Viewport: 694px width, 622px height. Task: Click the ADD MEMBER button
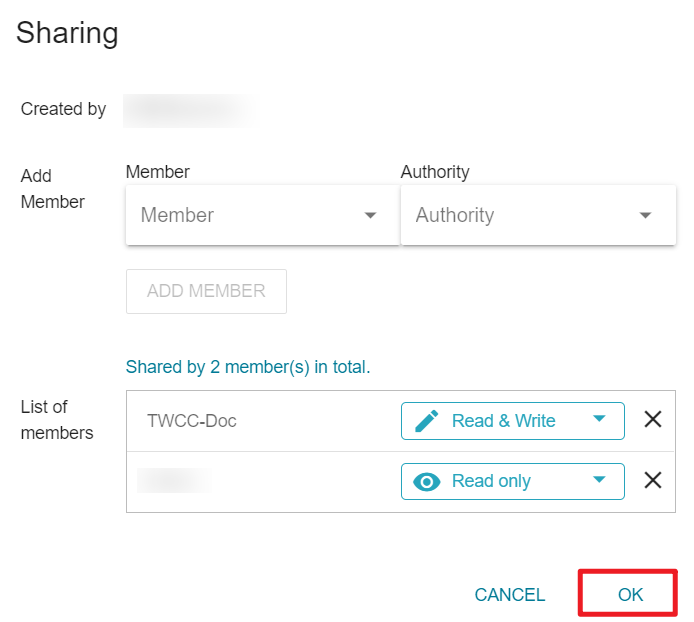pos(206,291)
